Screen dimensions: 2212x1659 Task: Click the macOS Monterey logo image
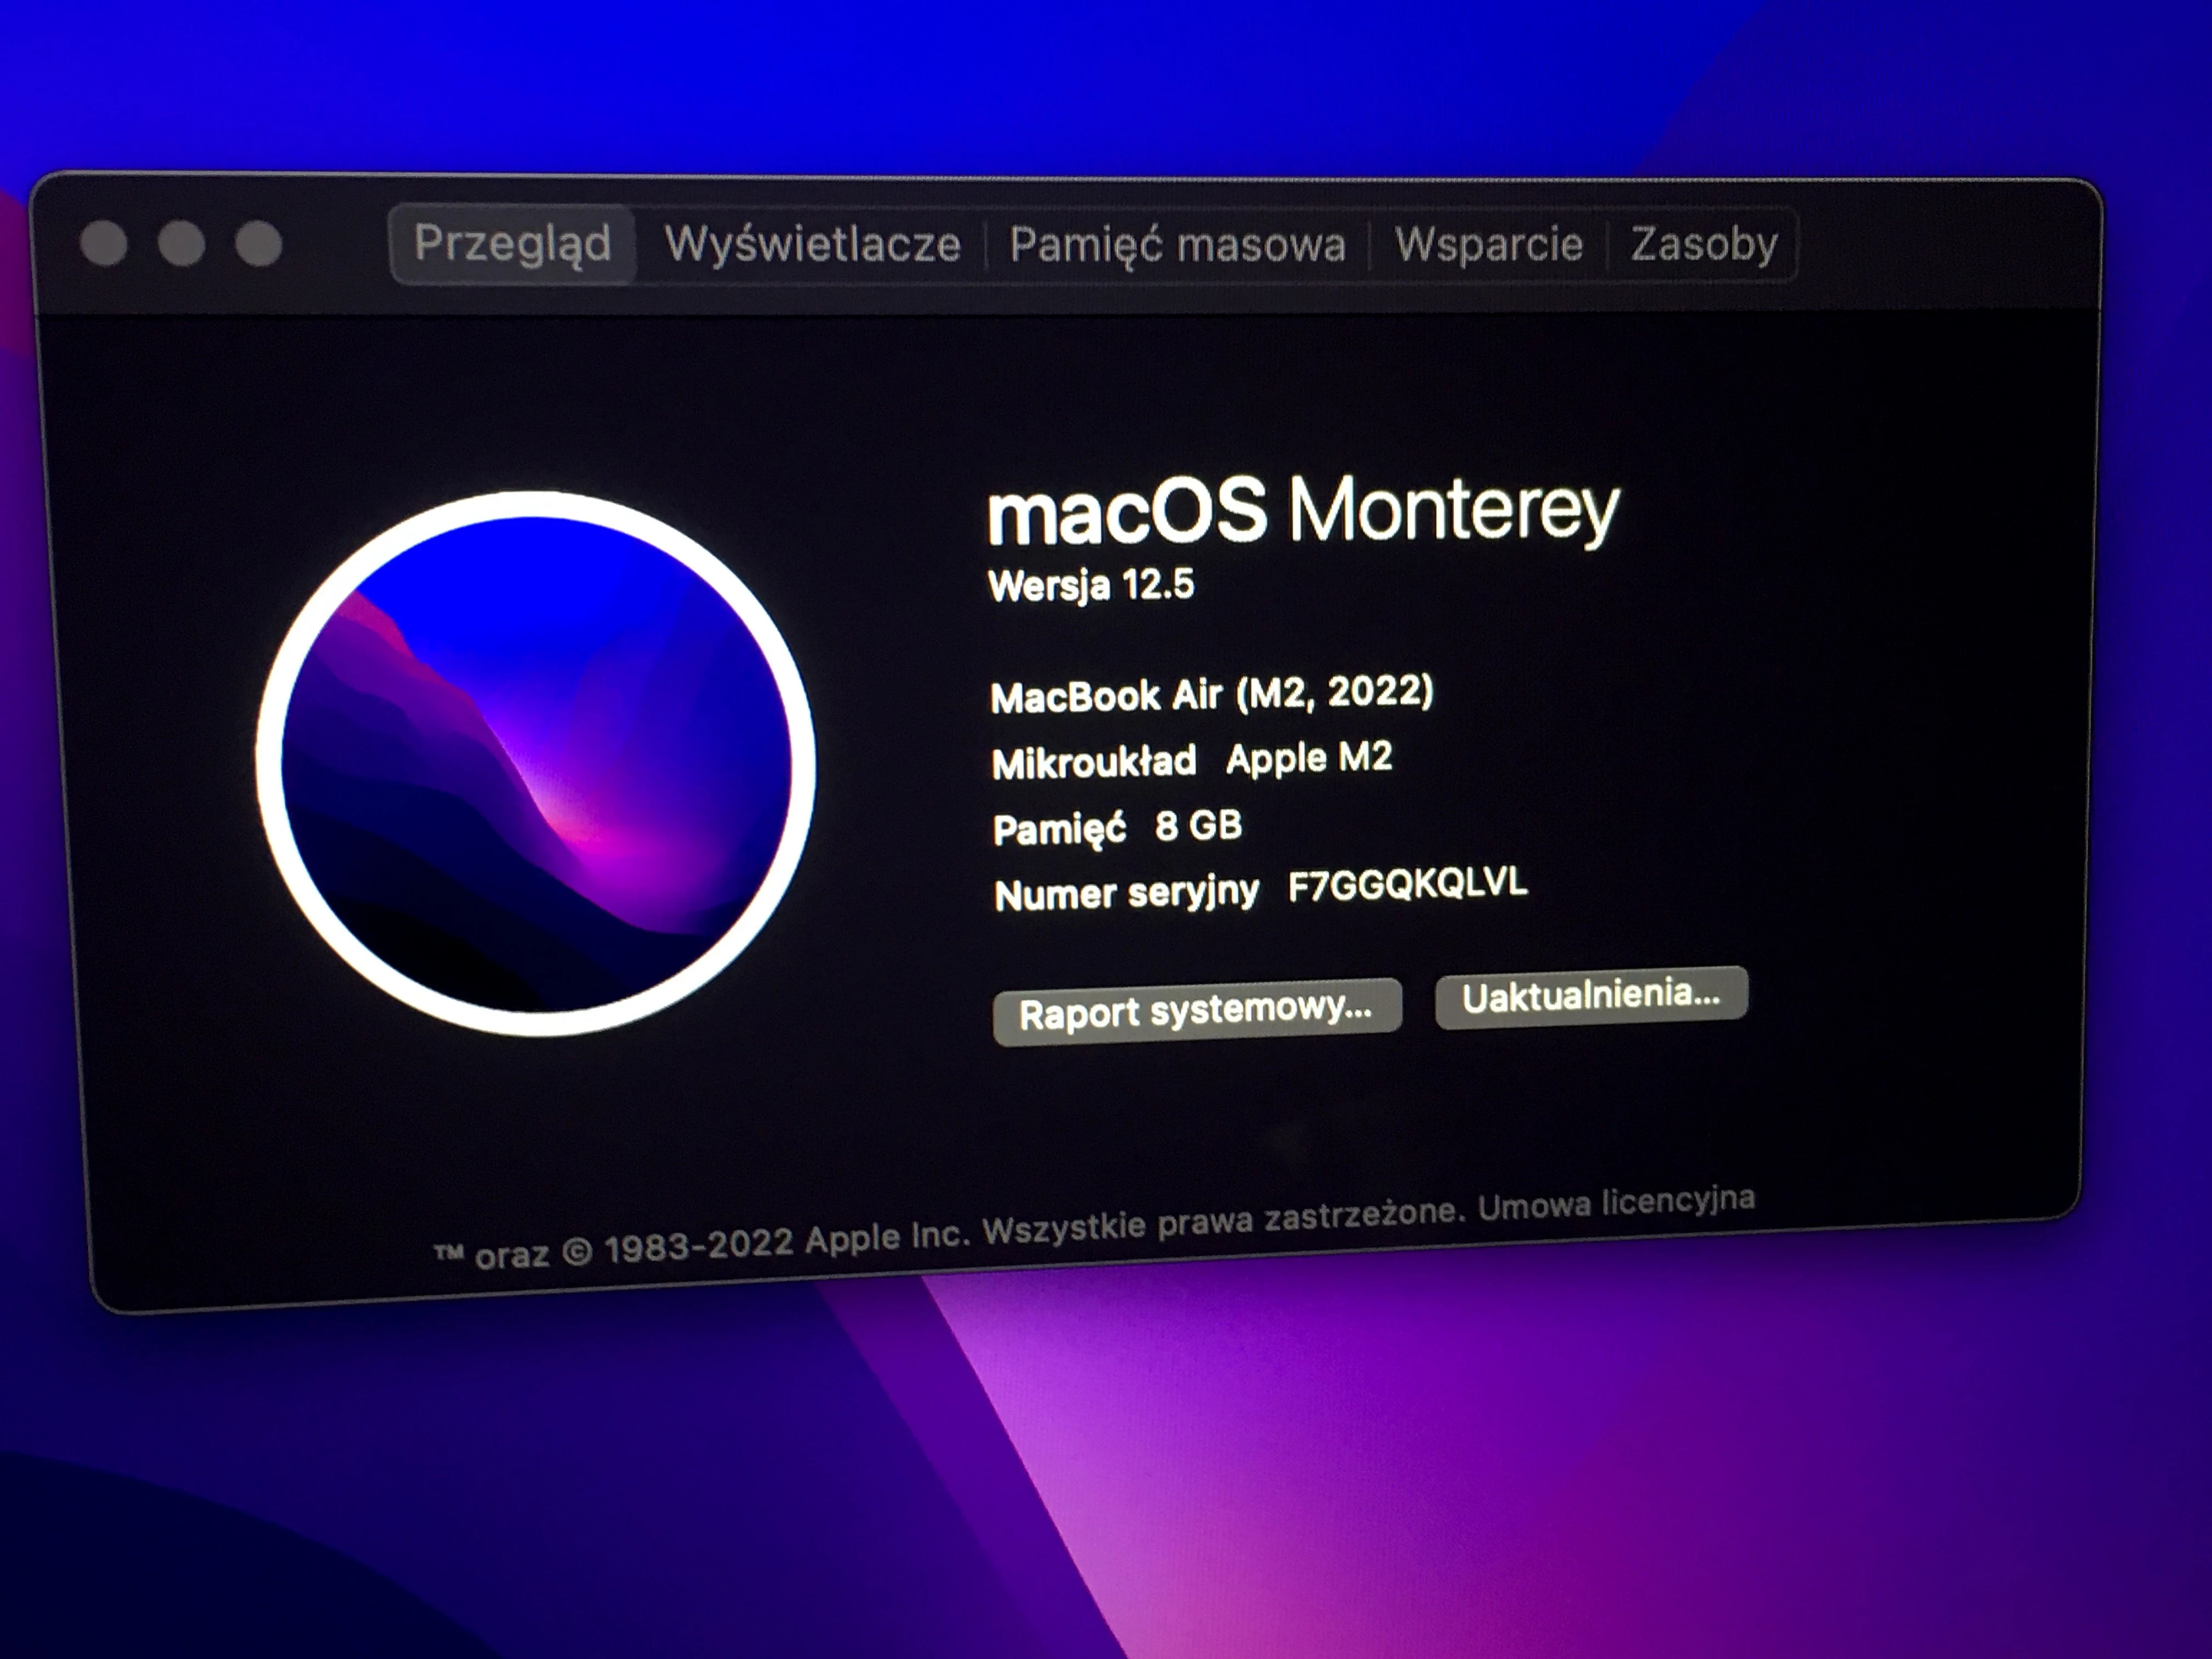535,764
